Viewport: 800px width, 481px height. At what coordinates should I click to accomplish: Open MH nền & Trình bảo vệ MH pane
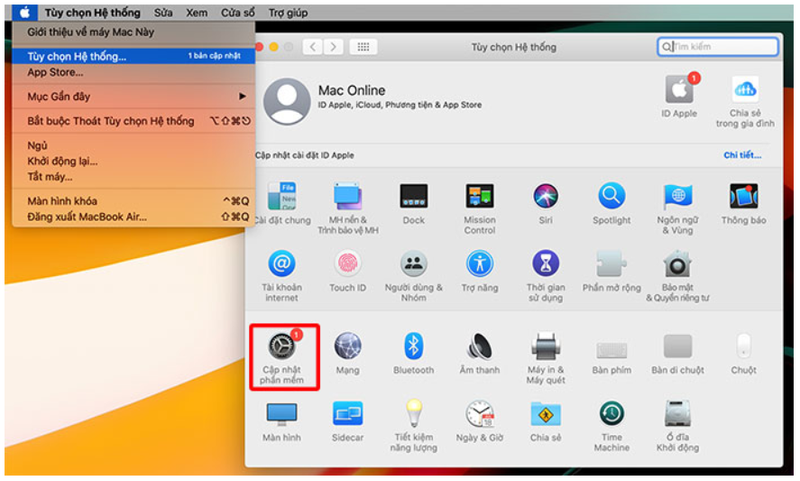(347, 197)
